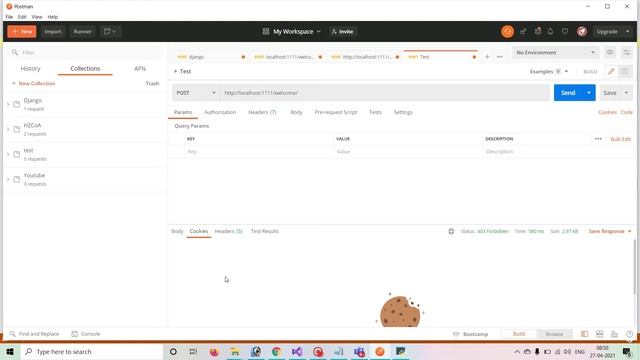Click the Cookies link near Code

point(607,112)
